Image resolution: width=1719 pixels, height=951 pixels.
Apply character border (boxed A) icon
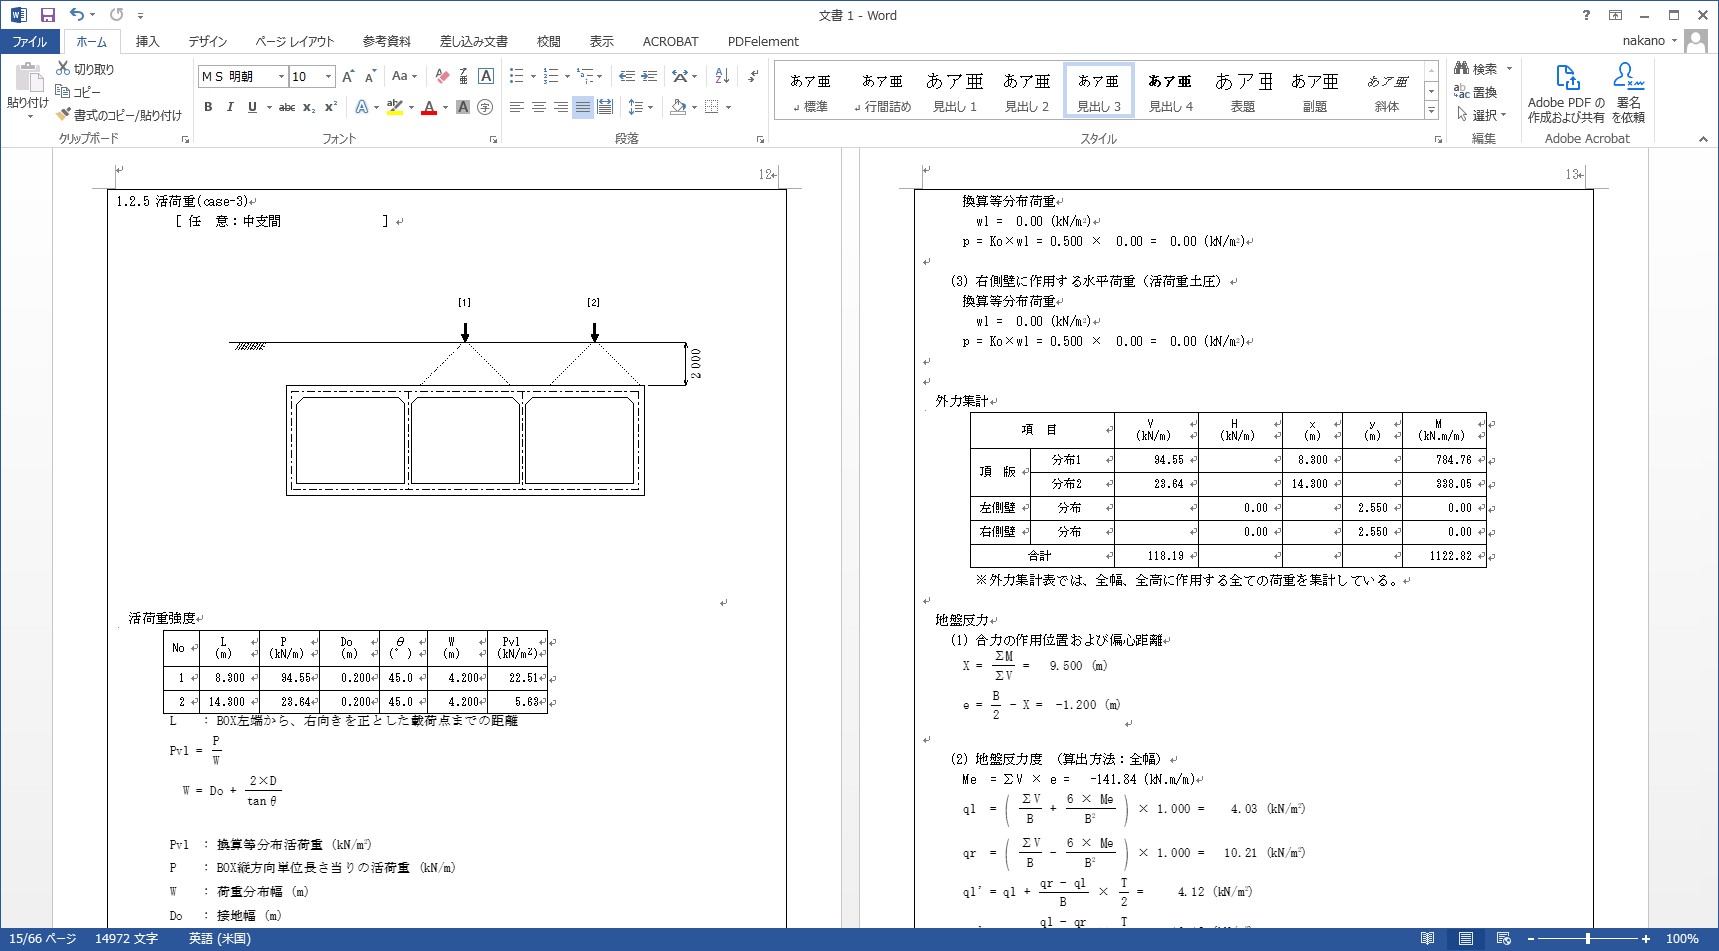486,76
